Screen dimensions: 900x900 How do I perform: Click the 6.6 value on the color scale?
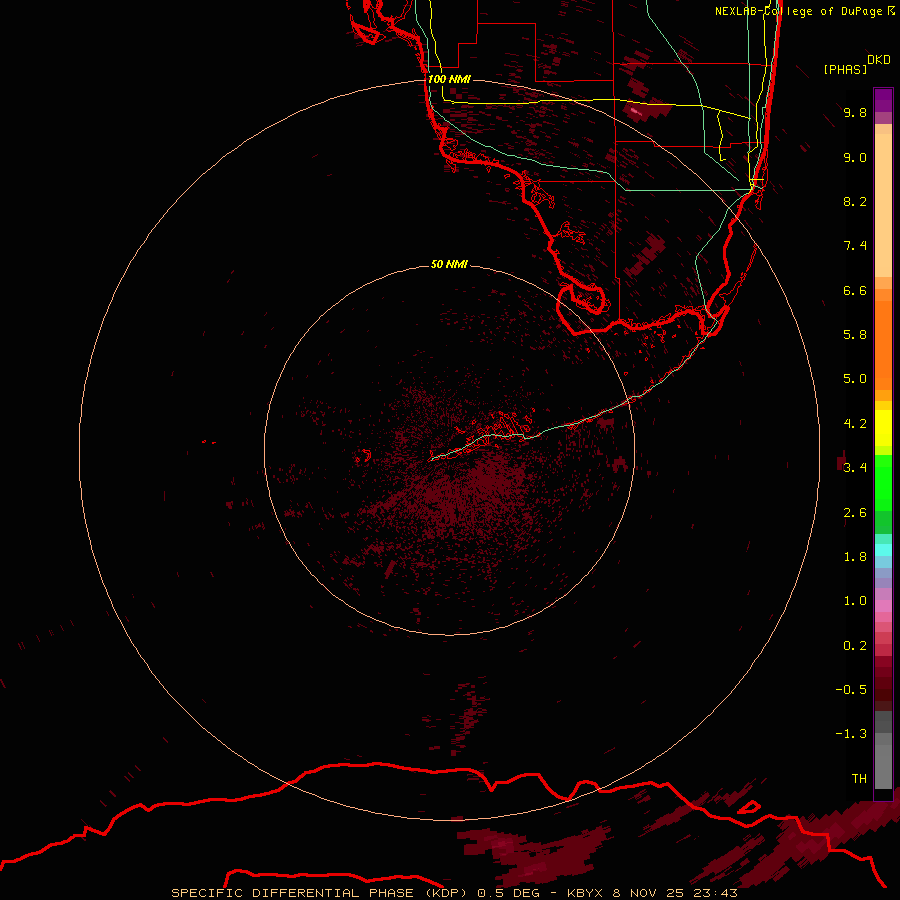click(855, 290)
